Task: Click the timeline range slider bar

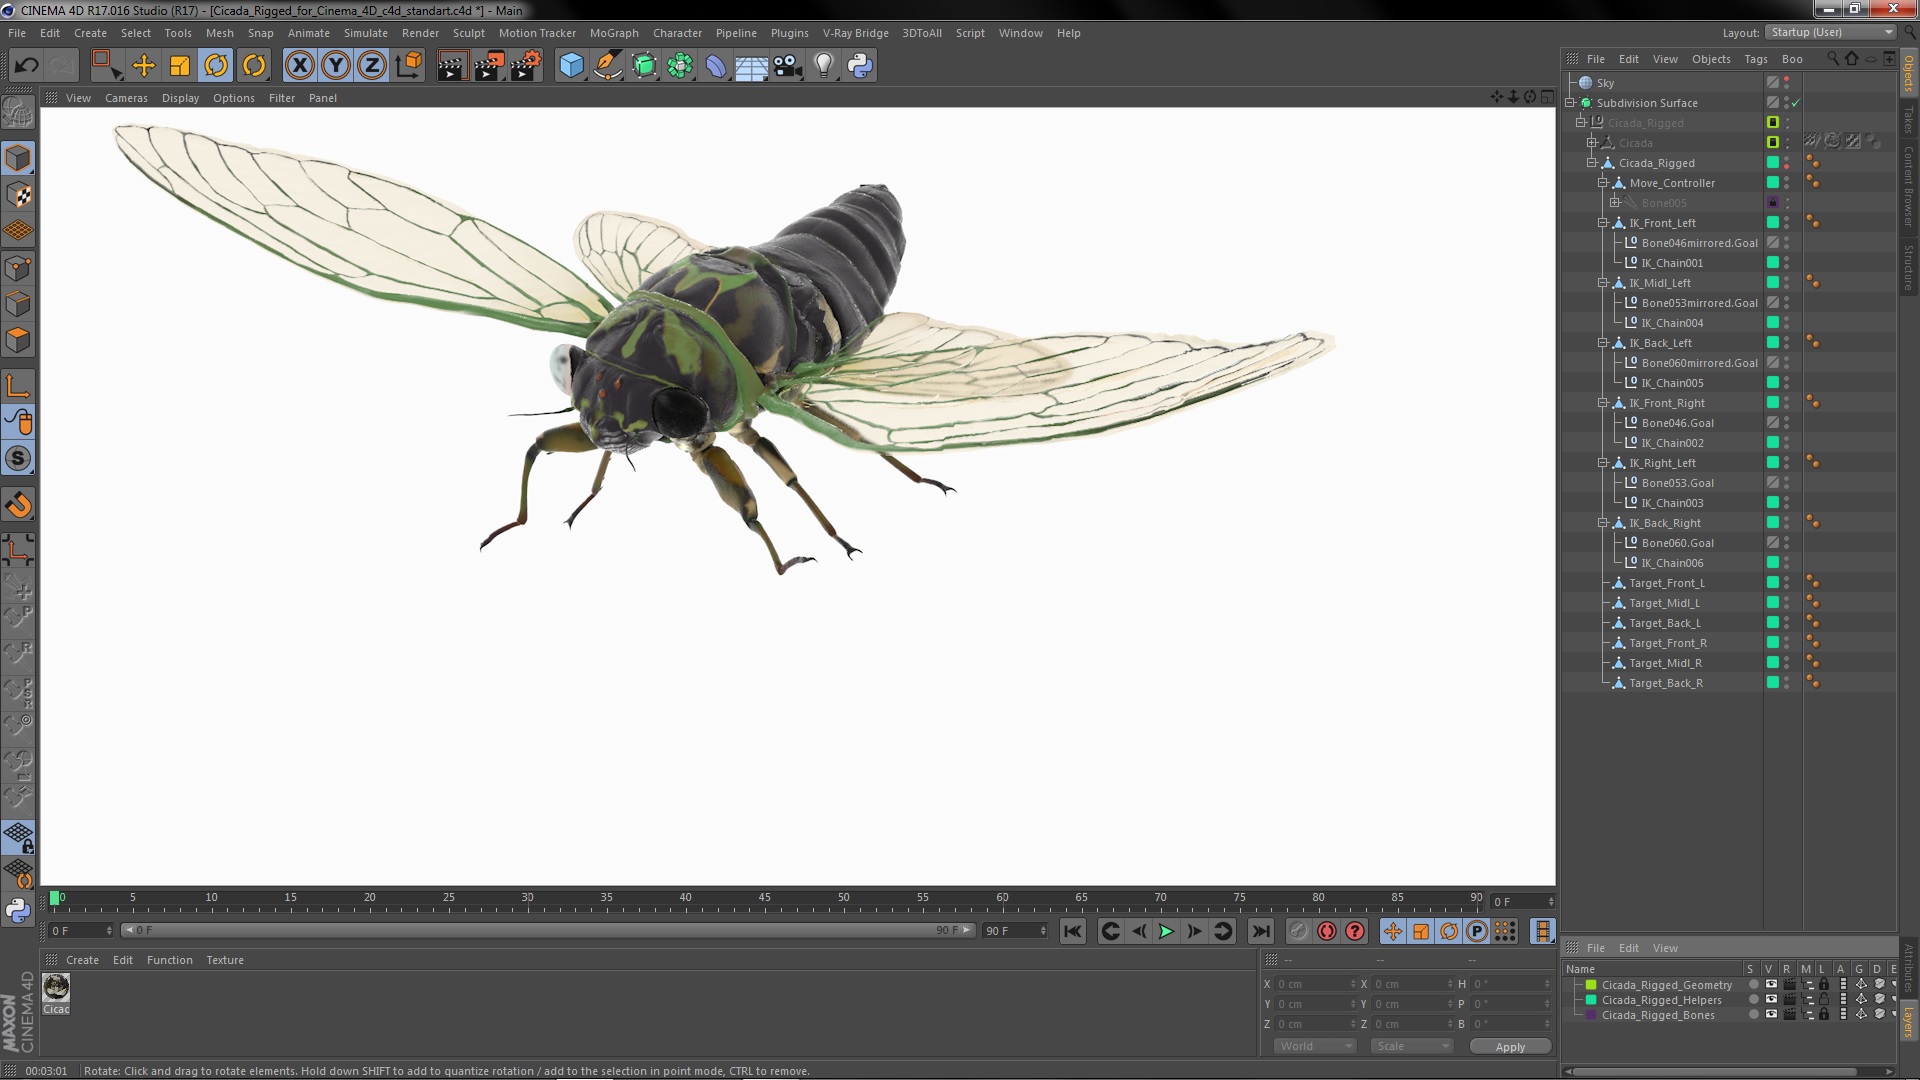Action: coord(548,930)
